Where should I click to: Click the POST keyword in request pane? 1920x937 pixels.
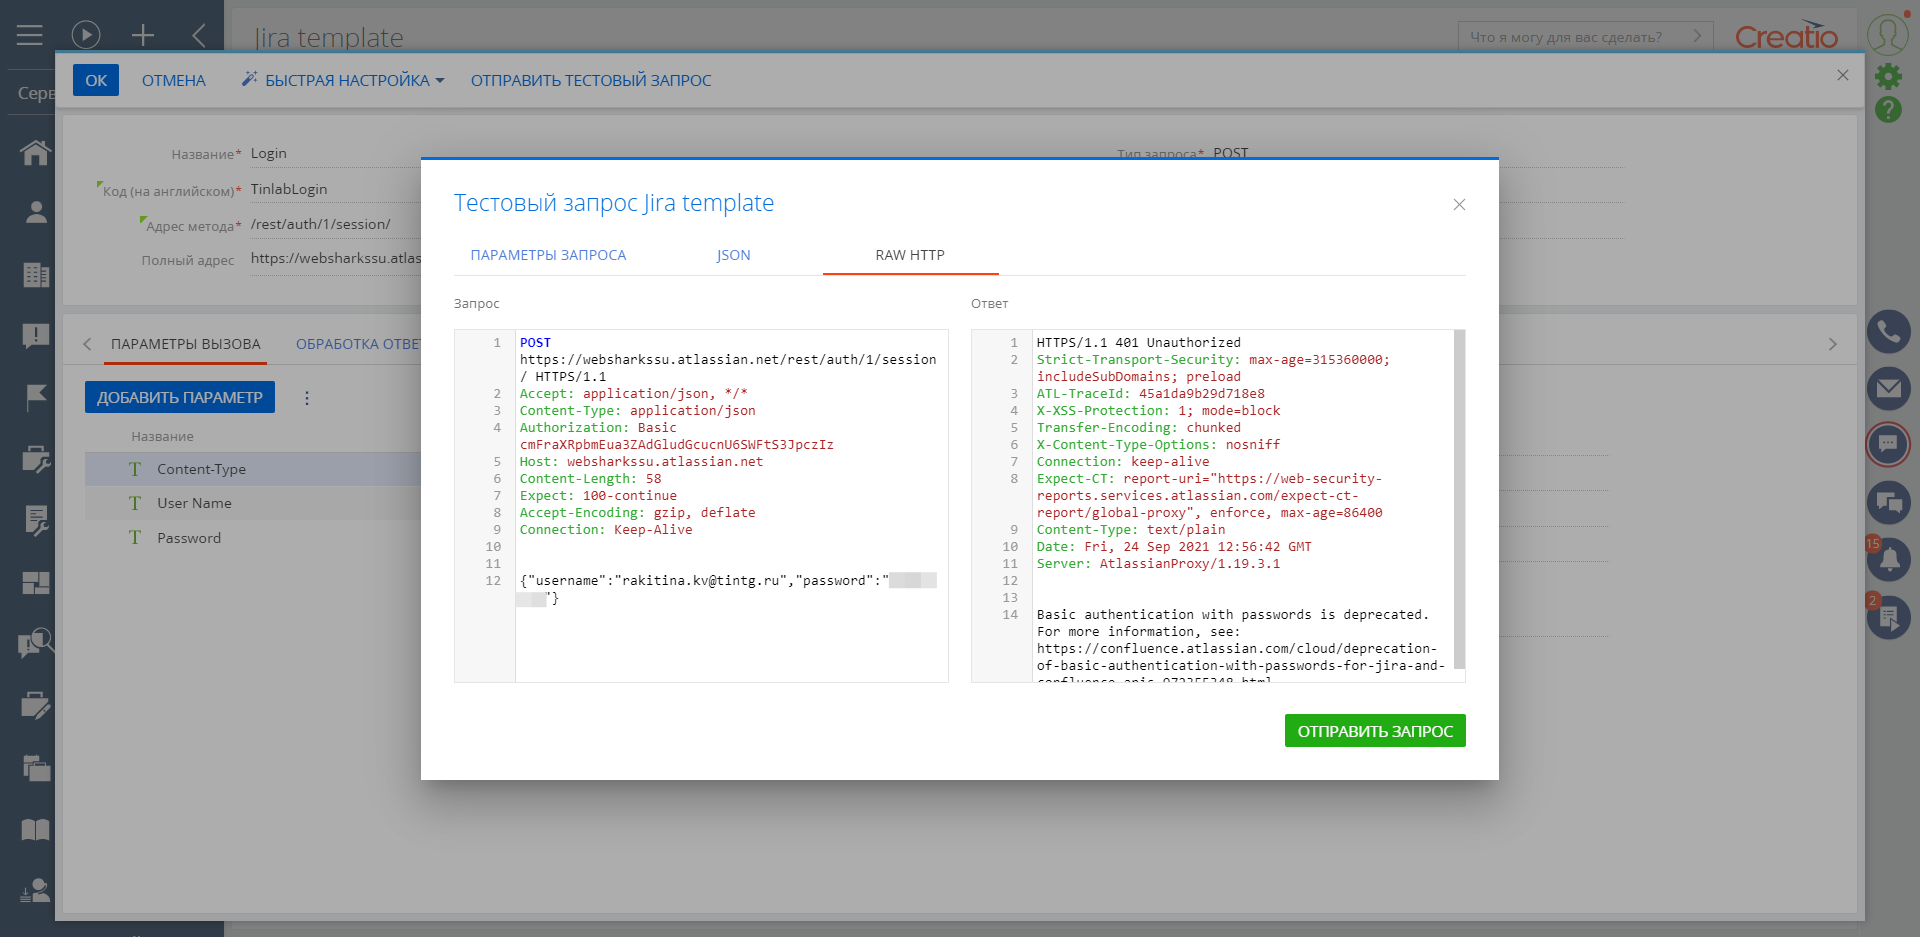[535, 342]
